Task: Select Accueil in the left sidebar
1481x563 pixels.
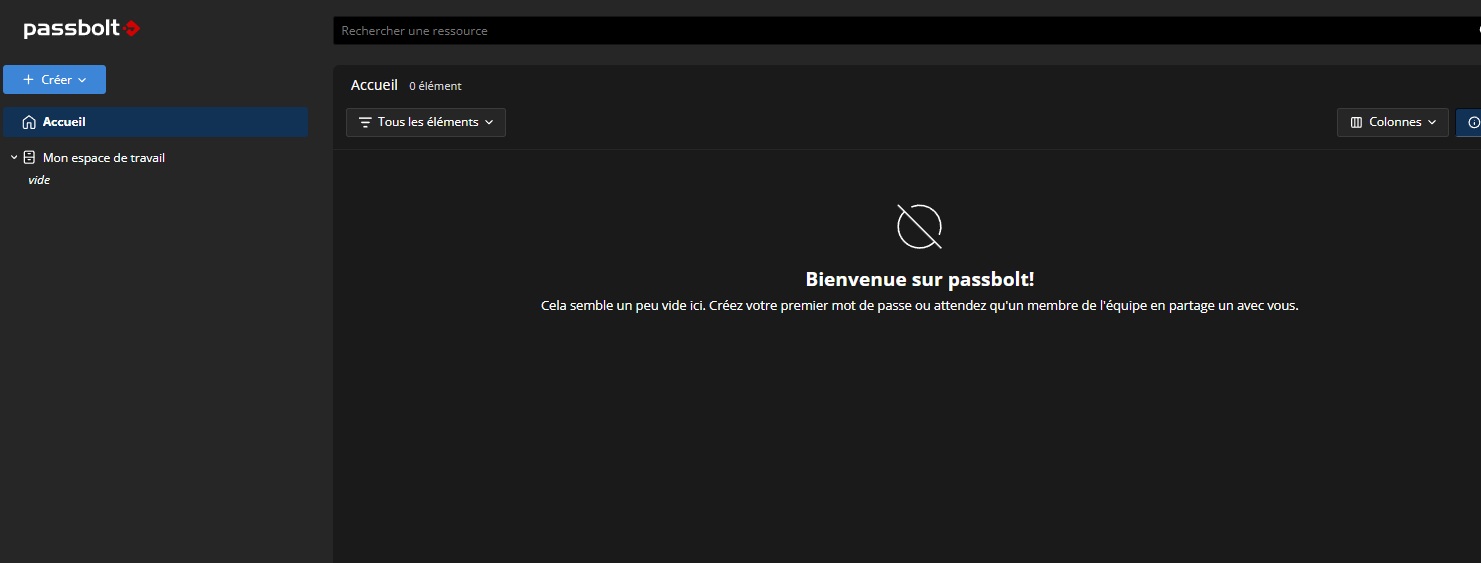Action: (x=64, y=122)
